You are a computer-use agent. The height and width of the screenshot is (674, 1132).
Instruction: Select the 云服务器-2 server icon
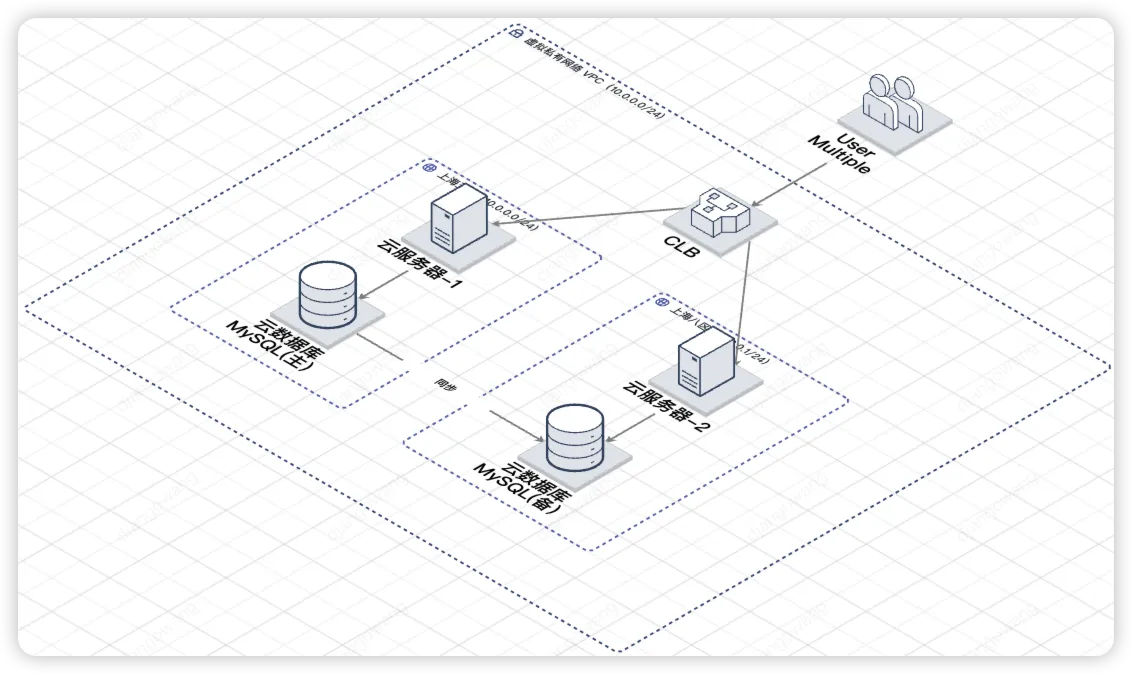click(706, 361)
